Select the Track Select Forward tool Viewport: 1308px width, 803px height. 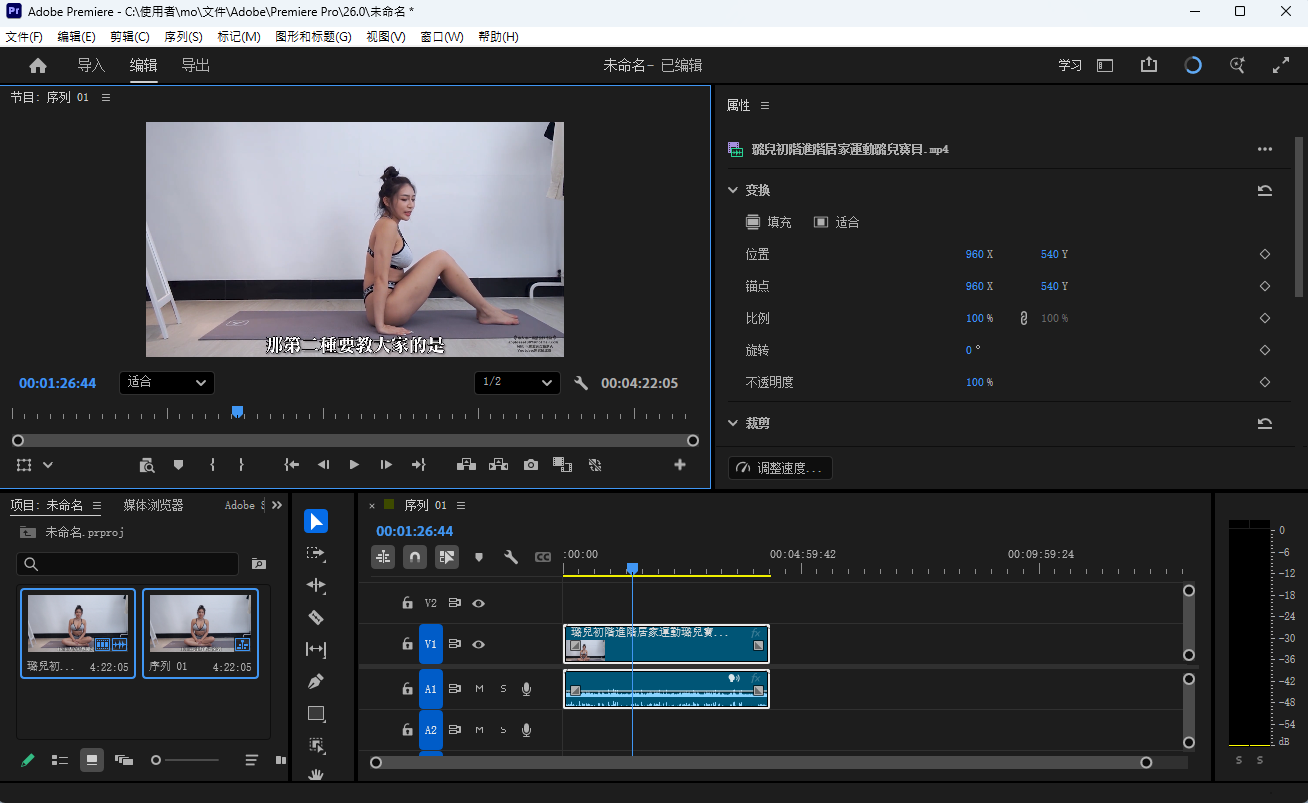(316, 553)
